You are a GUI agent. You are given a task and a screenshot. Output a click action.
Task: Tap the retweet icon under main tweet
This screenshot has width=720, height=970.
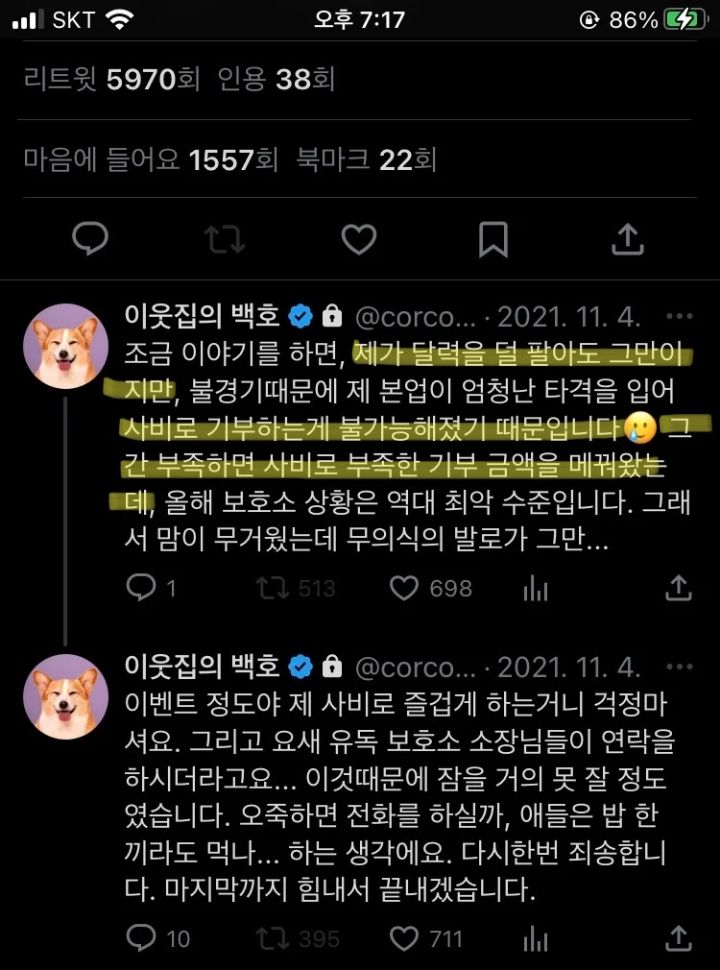(225, 239)
